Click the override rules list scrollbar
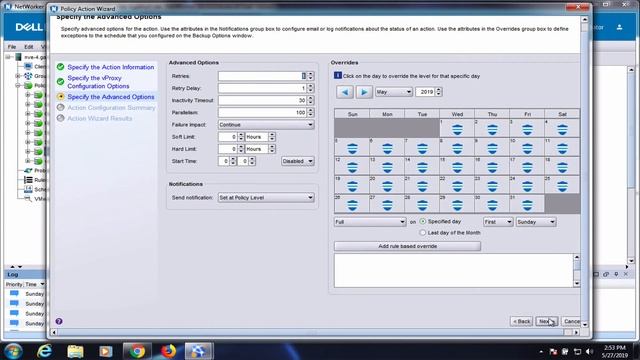Screen dimensions: 640x360 (x=576, y=270)
